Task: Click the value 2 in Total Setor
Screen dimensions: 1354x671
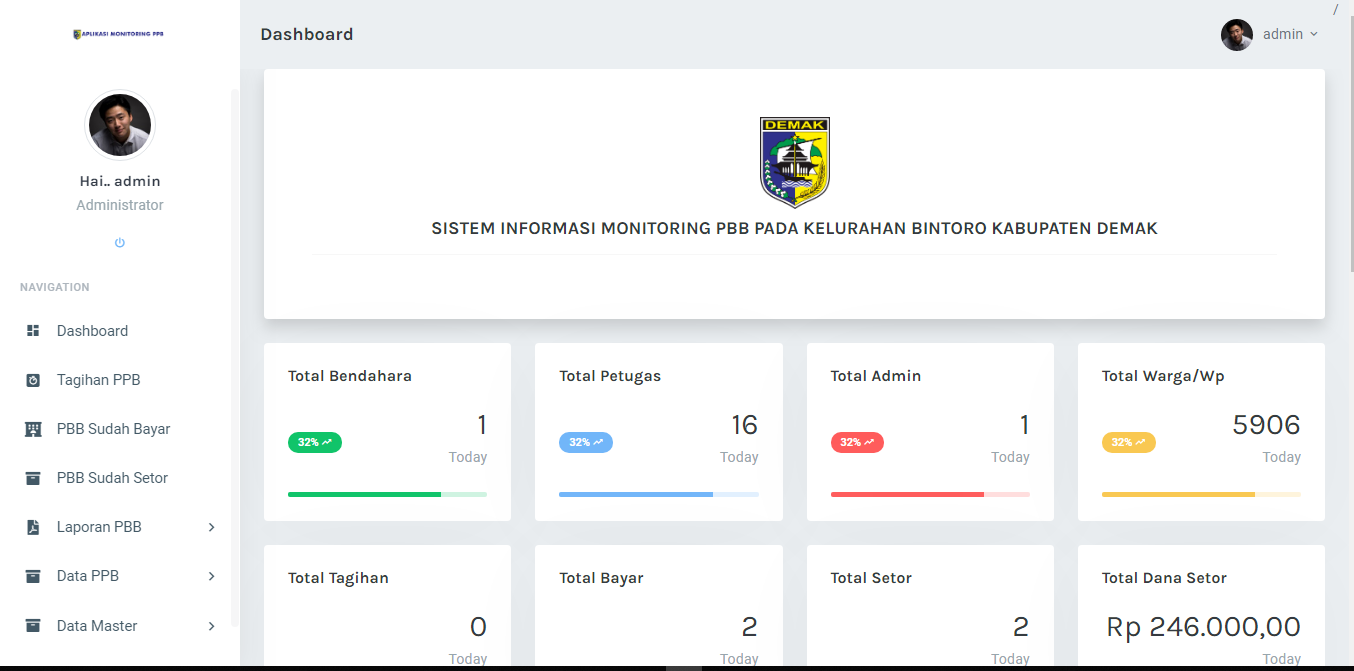Action: click(x=1021, y=627)
